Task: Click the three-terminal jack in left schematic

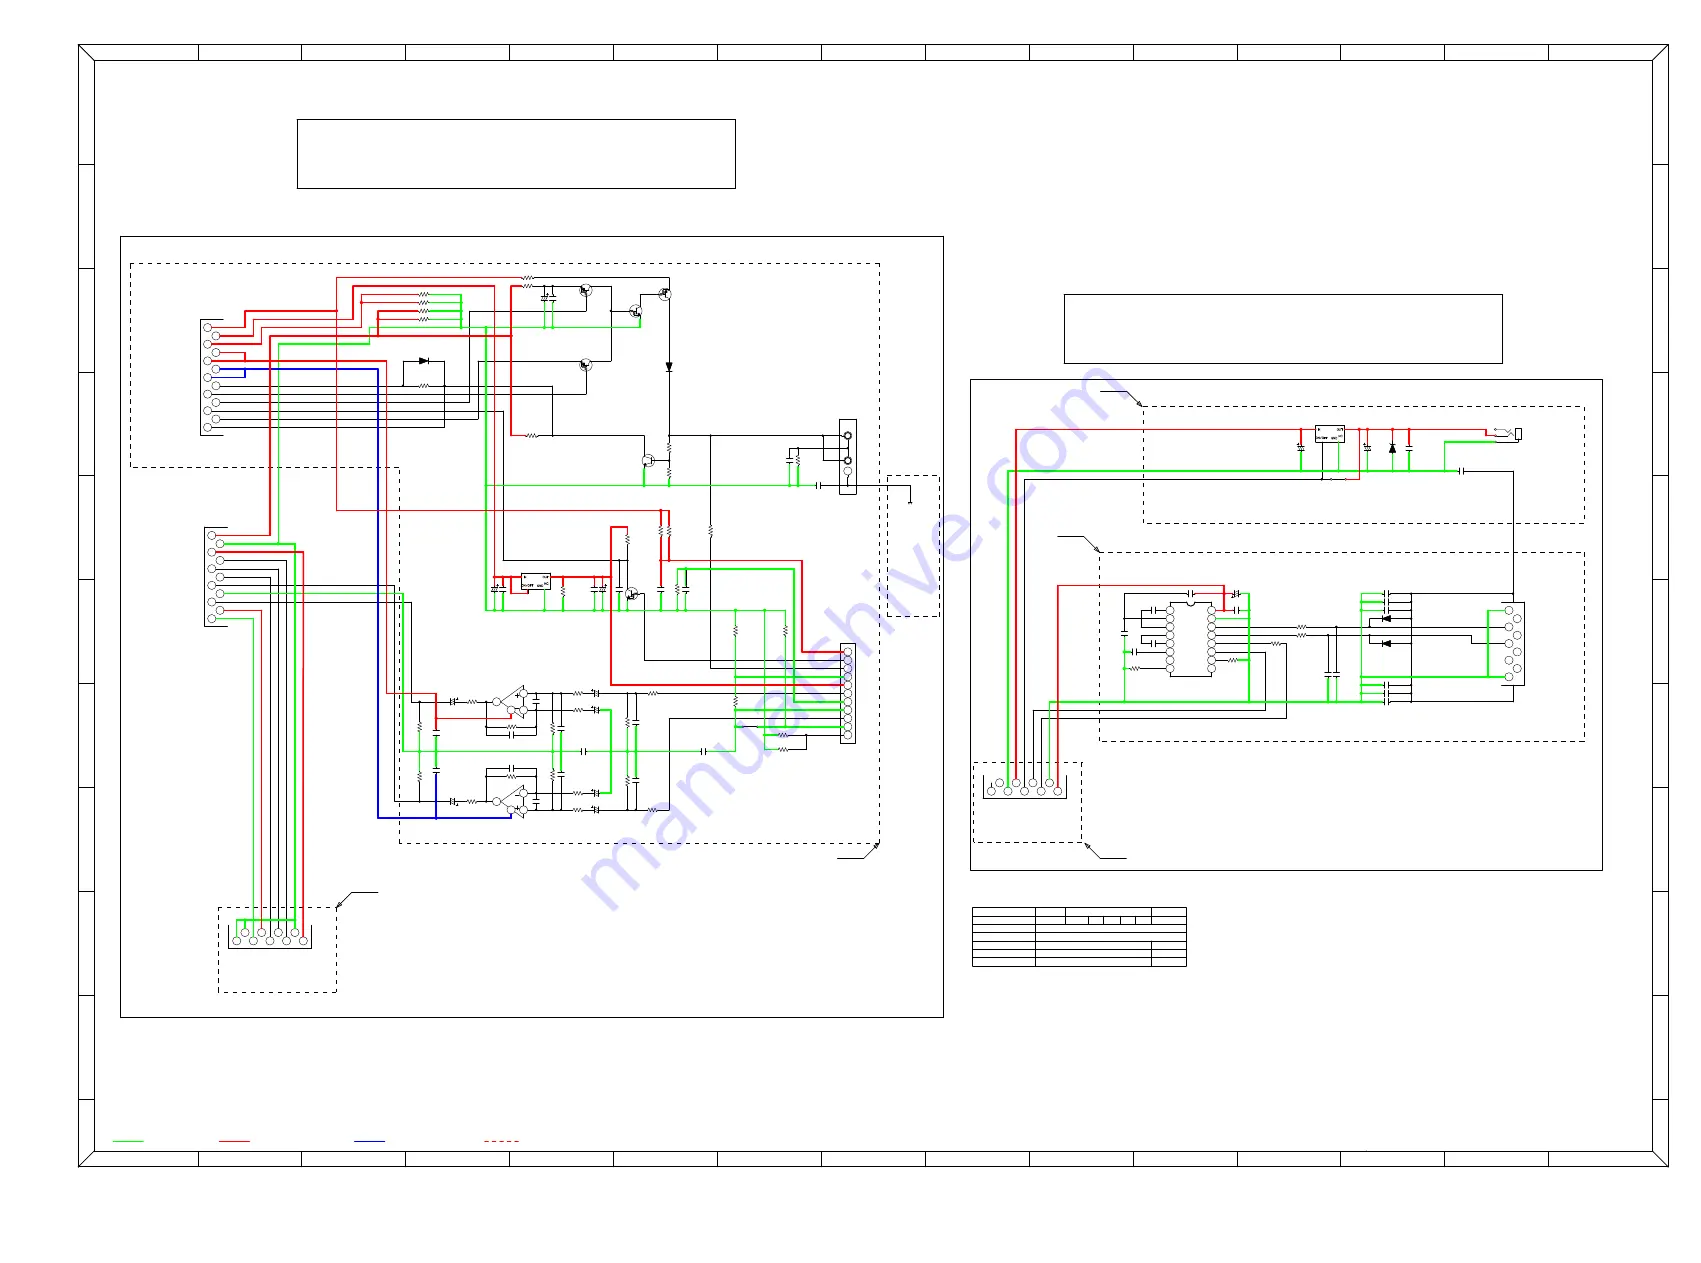Action: (848, 456)
